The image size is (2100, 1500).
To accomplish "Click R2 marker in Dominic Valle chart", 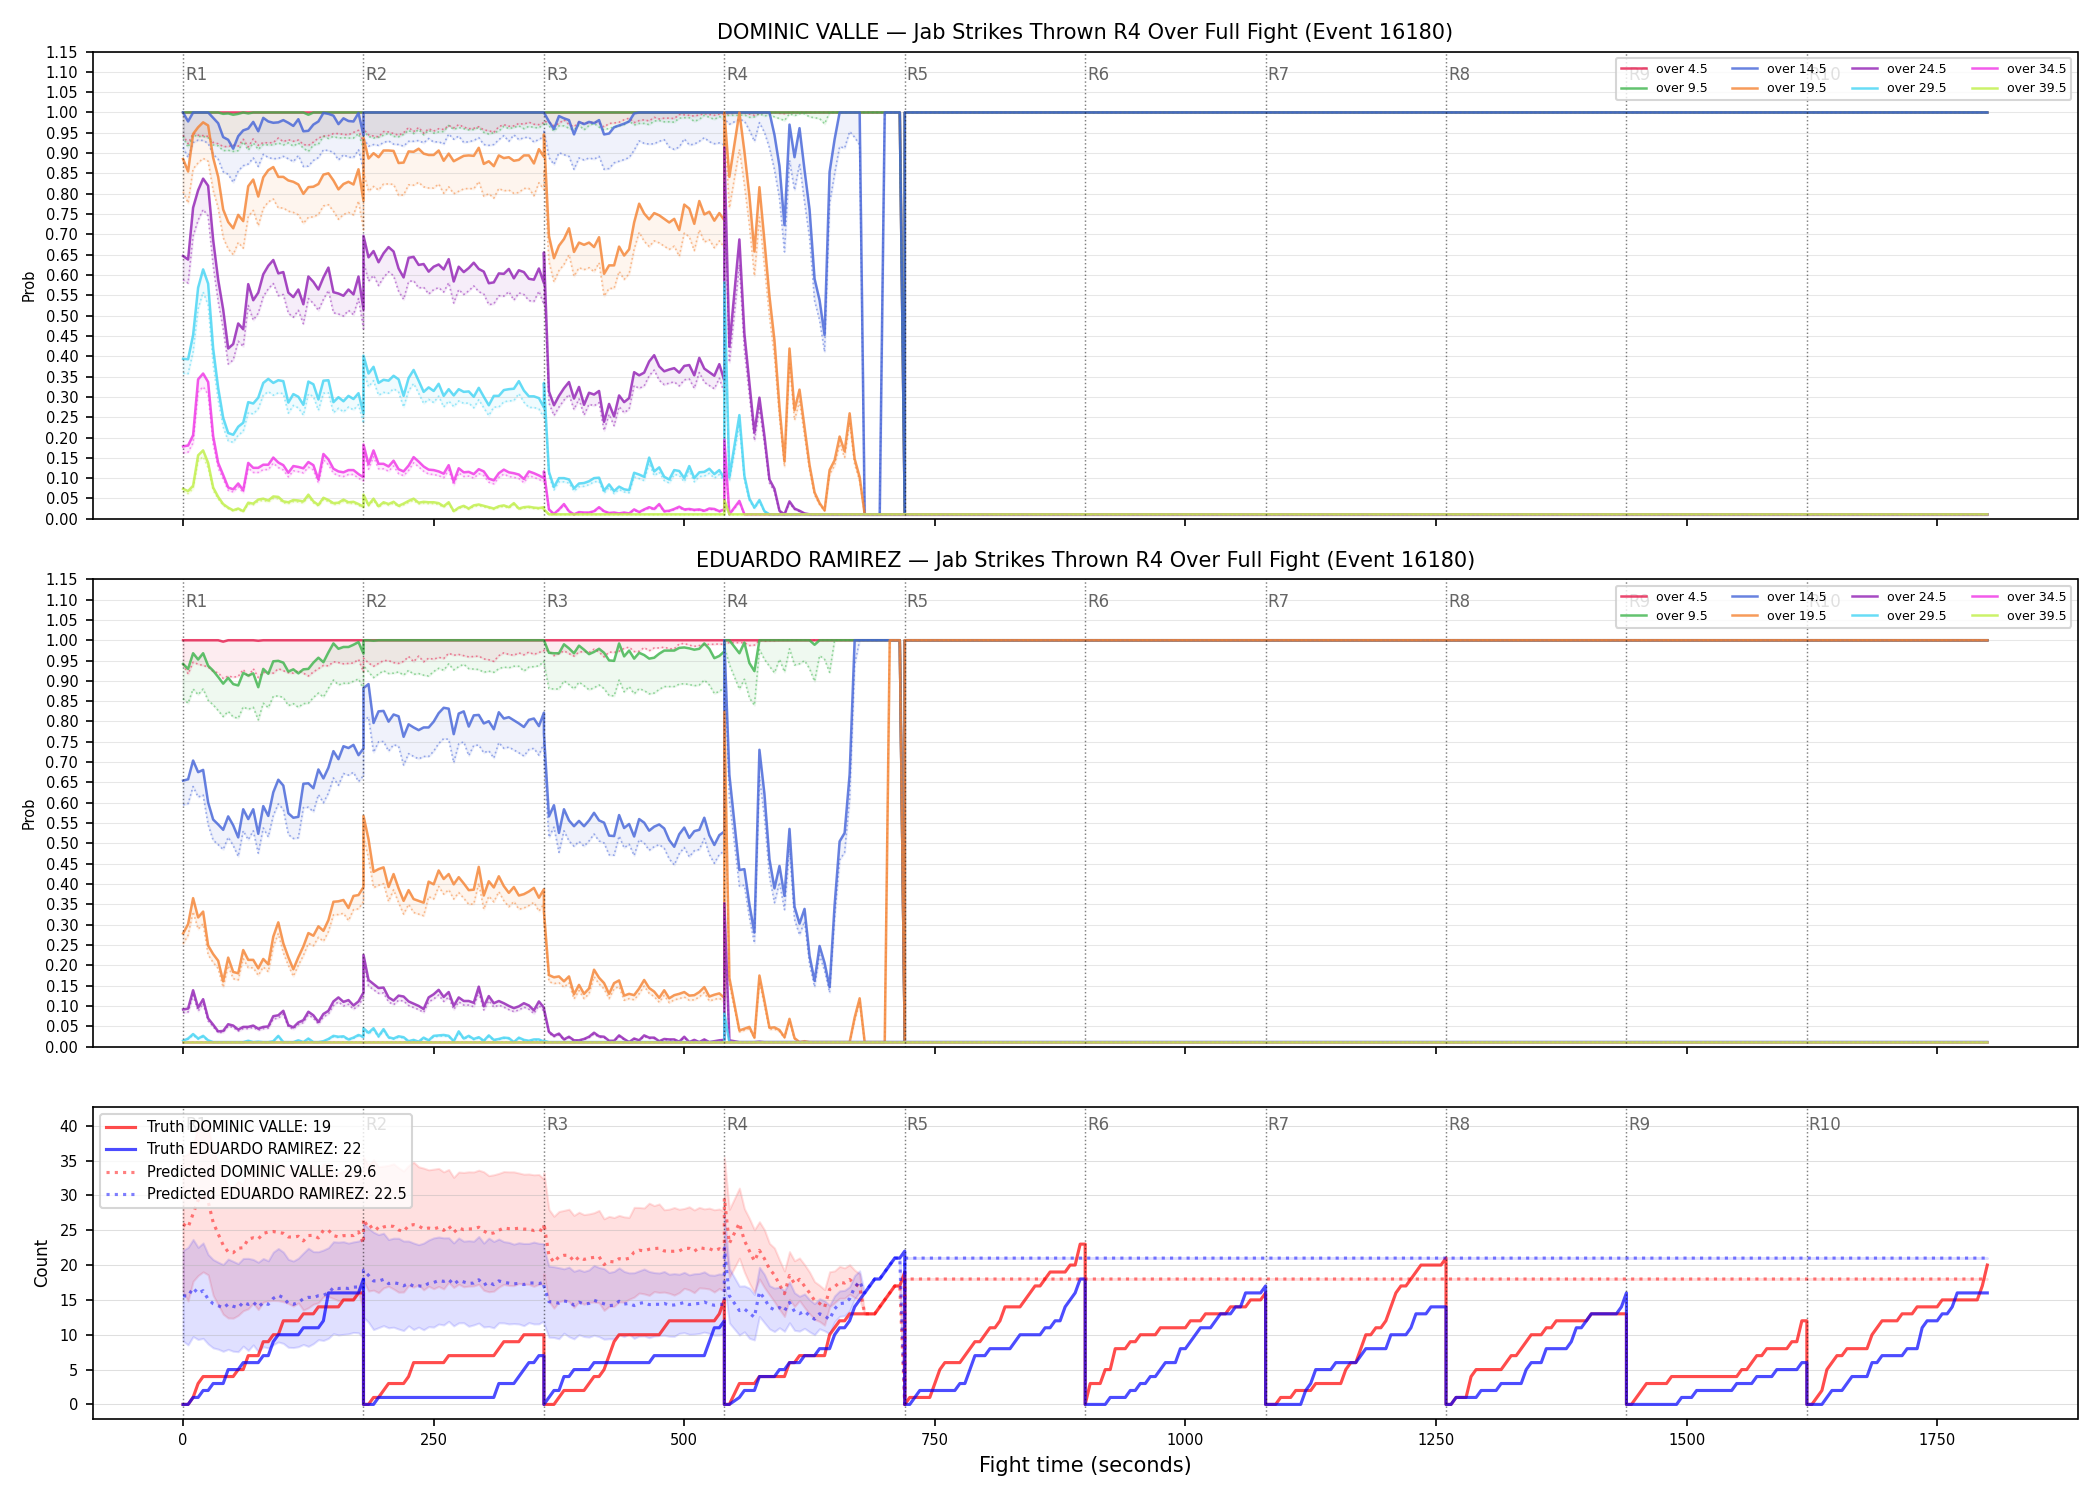I will [x=376, y=74].
